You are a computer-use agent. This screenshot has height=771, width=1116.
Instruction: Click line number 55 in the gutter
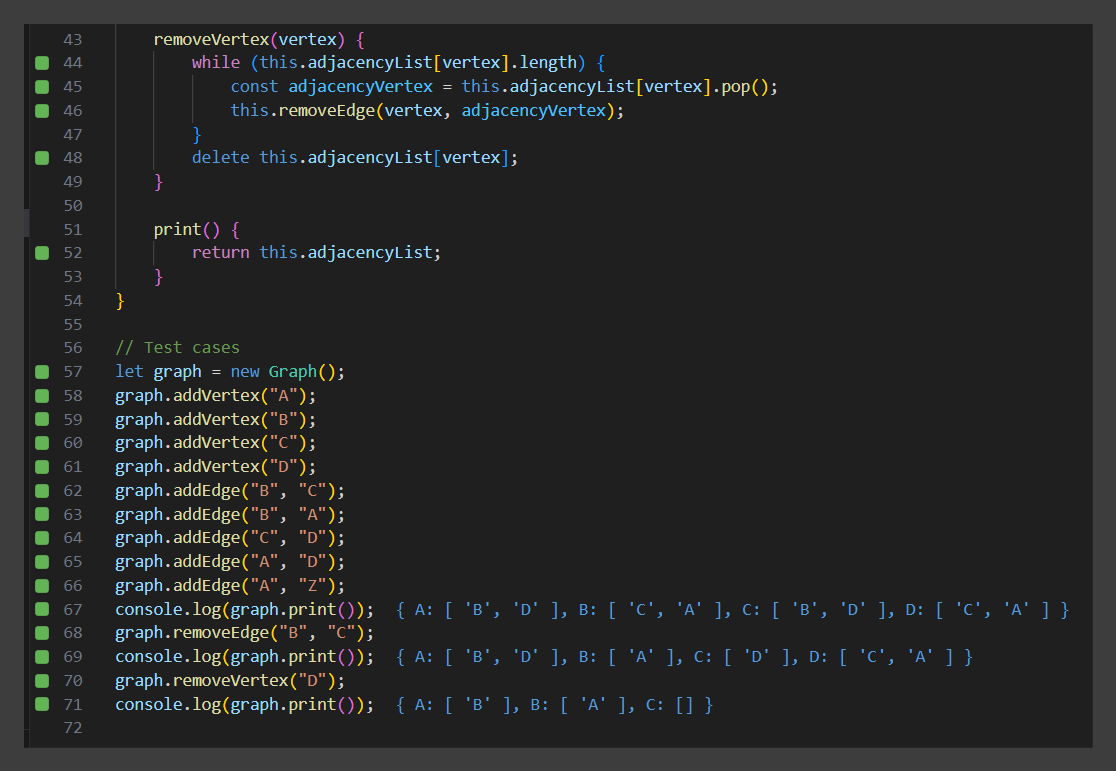(x=73, y=325)
